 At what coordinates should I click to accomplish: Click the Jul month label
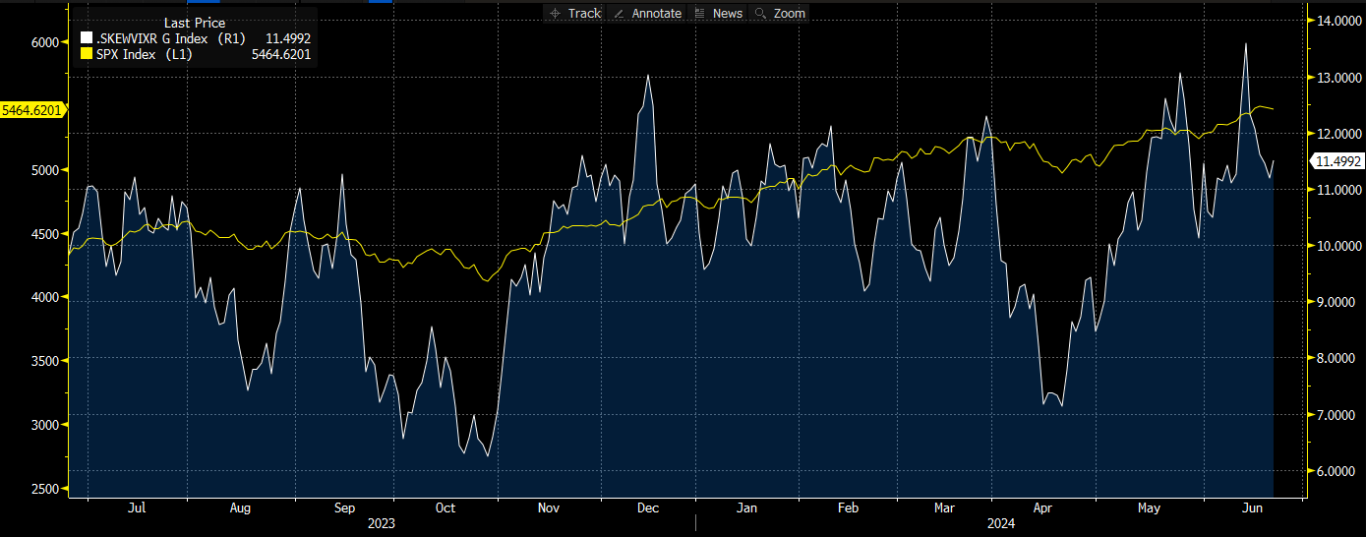point(137,508)
